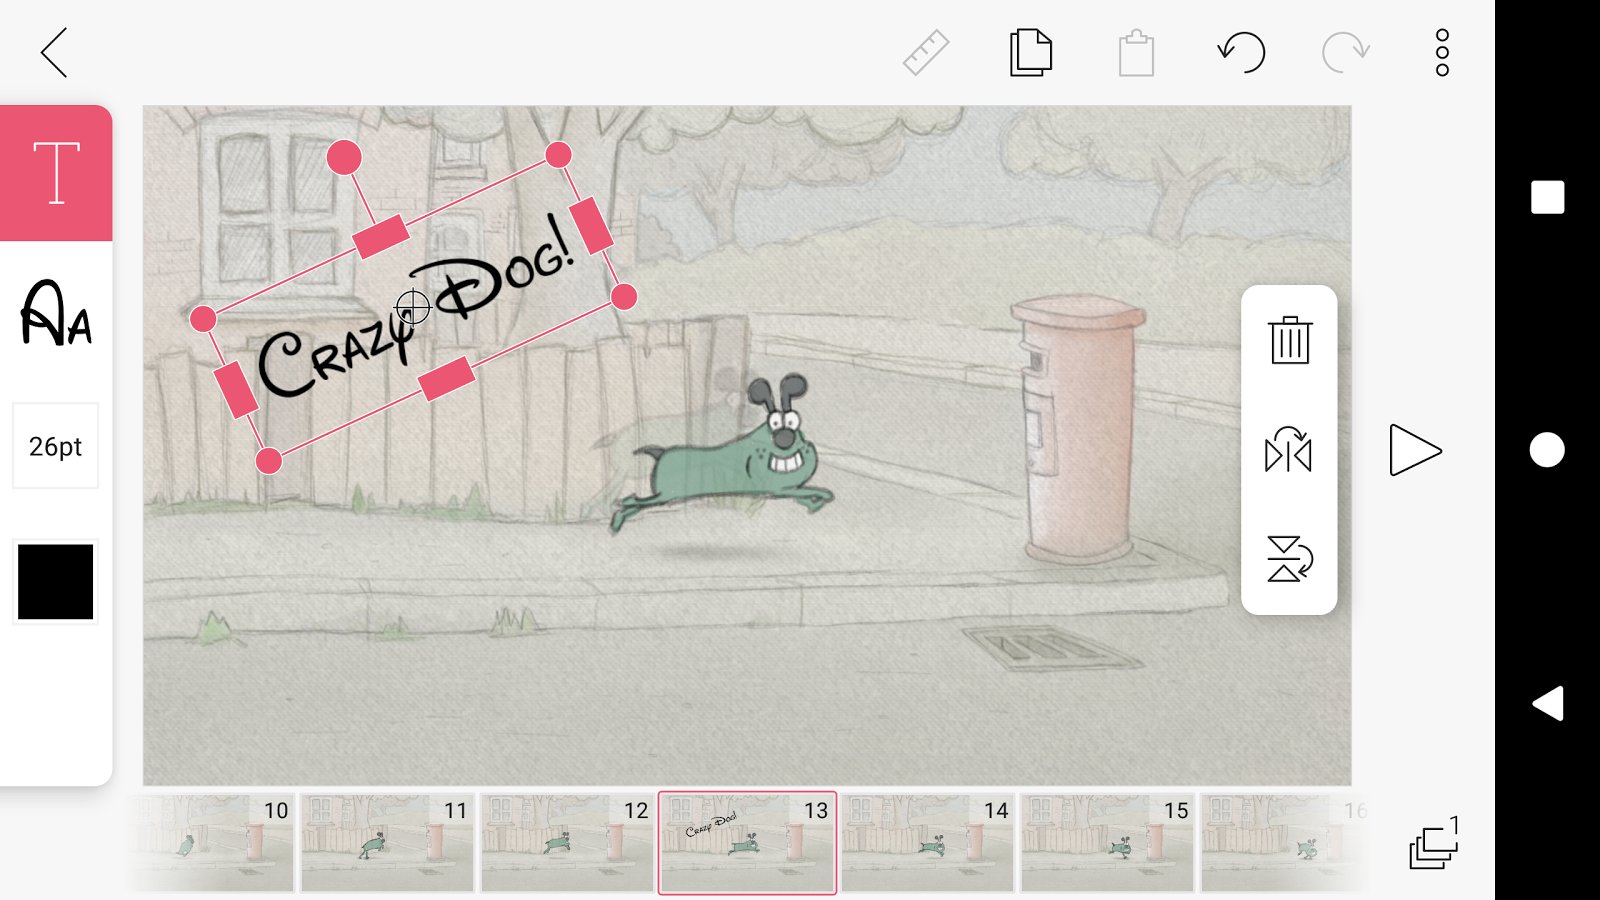The image size is (1600, 900).
Task: Select frame 14 thumbnail
Action: click(927, 842)
